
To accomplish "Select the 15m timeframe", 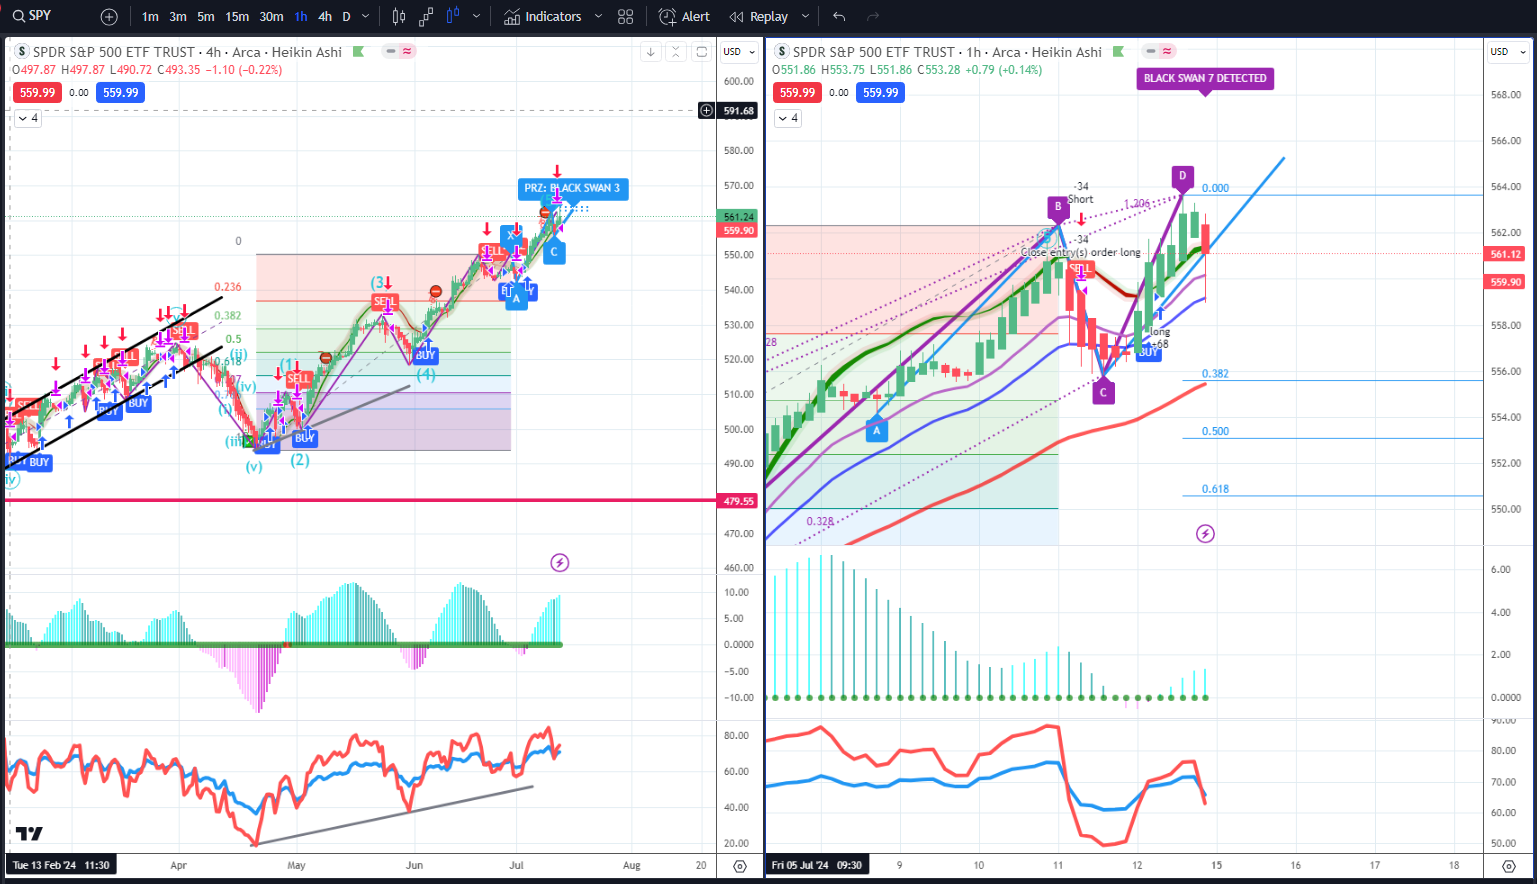I will pyautogui.click(x=237, y=17).
